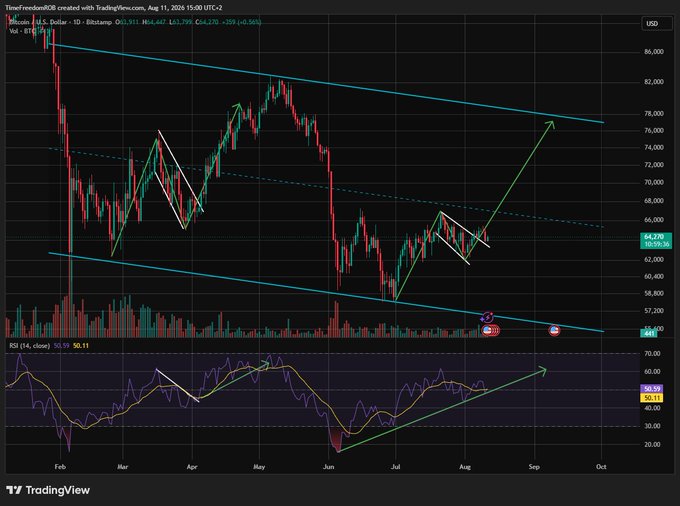Click the 62,000 price axis label
This screenshot has width=680, height=506.
(x=654, y=259)
